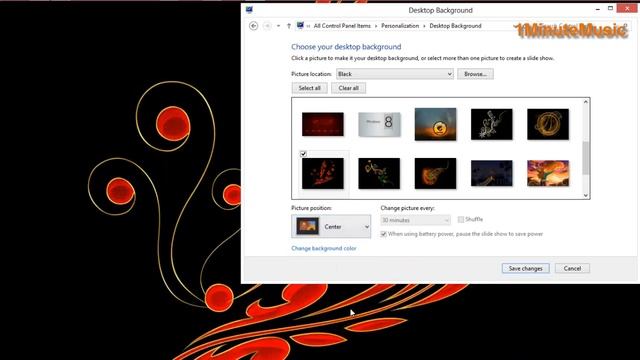
Task: Toggle the Shuffle checkbox
Action: click(461, 220)
